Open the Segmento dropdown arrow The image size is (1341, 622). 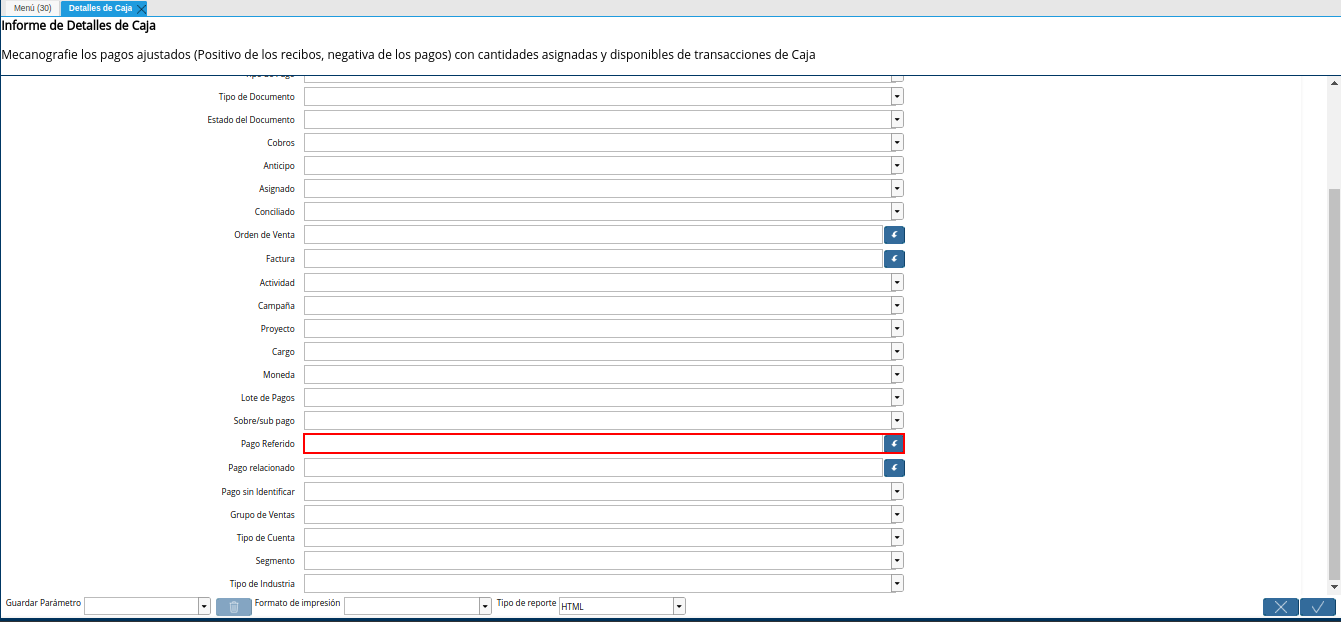[x=897, y=561]
